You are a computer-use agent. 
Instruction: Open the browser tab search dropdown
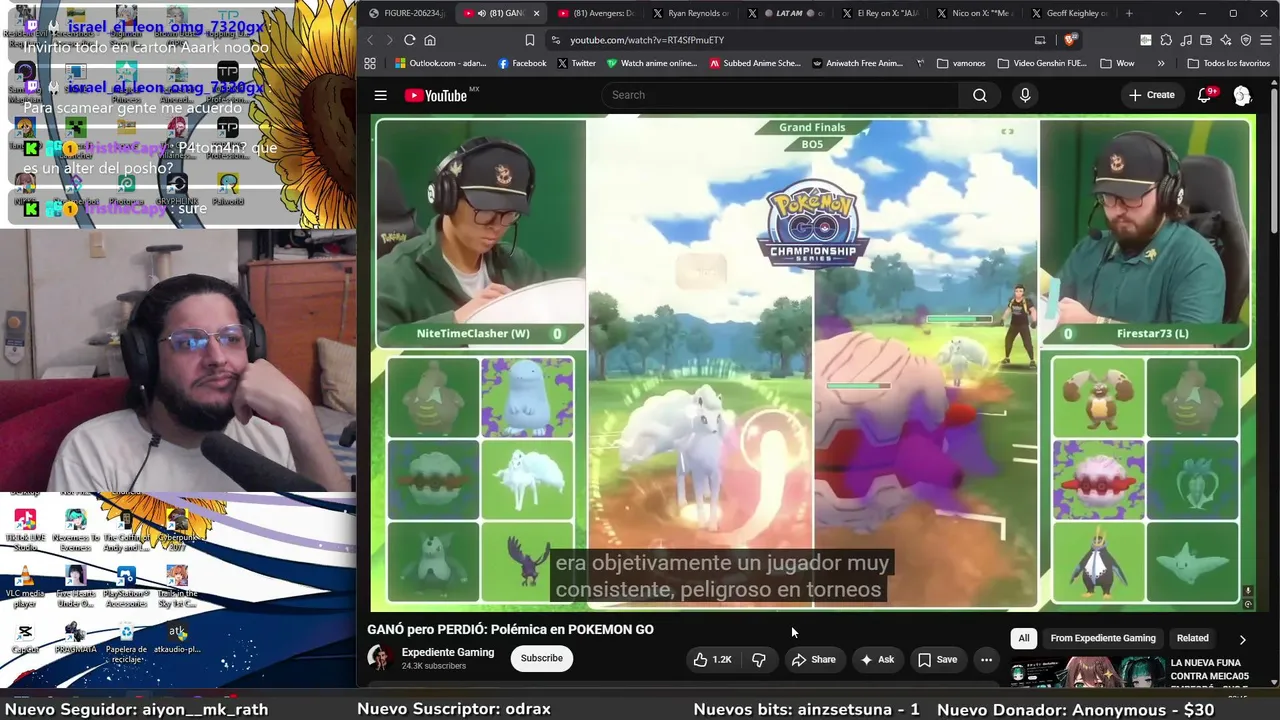tap(1178, 13)
